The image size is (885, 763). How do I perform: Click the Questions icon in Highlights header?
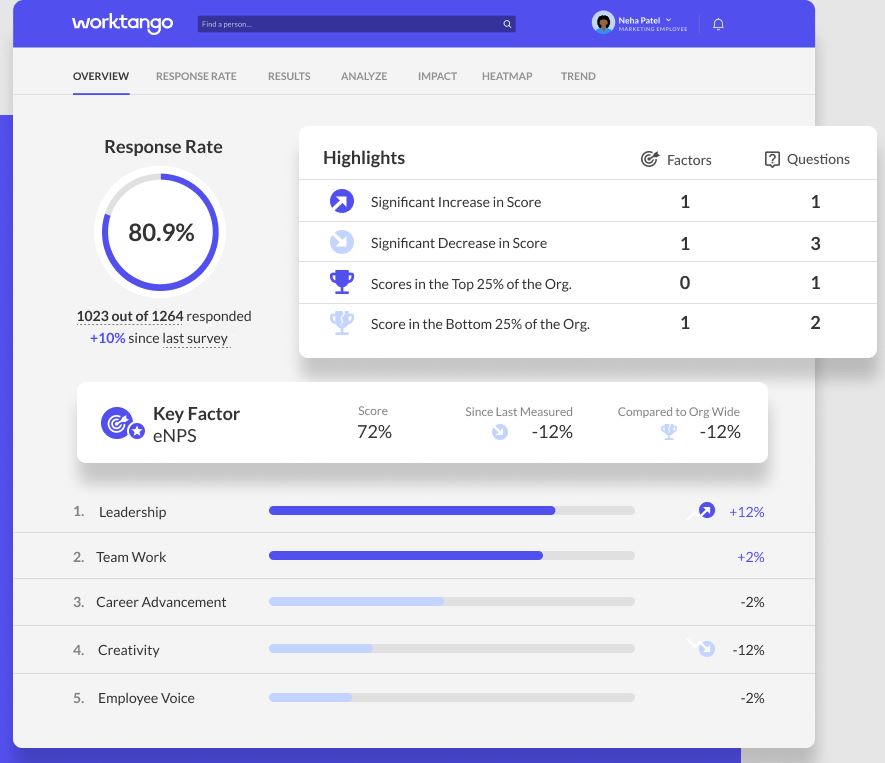tap(772, 159)
